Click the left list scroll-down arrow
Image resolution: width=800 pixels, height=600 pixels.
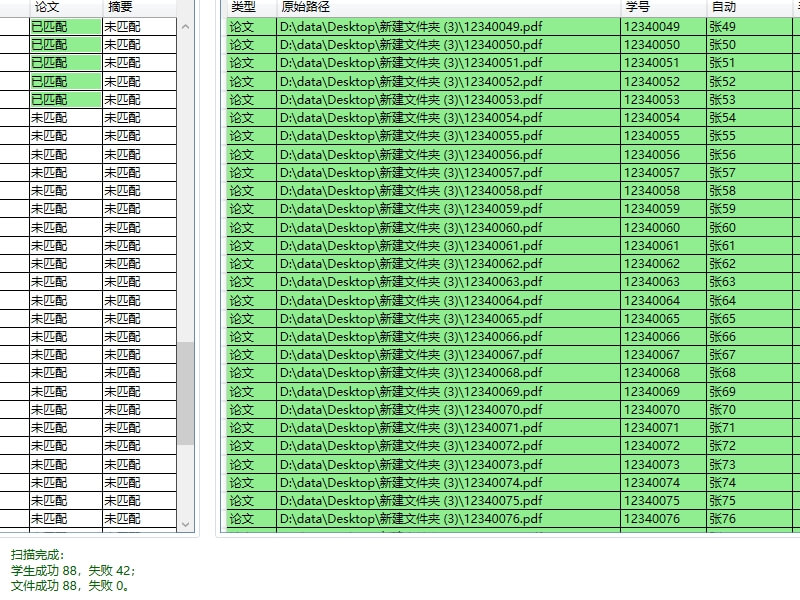pos(185,523)
